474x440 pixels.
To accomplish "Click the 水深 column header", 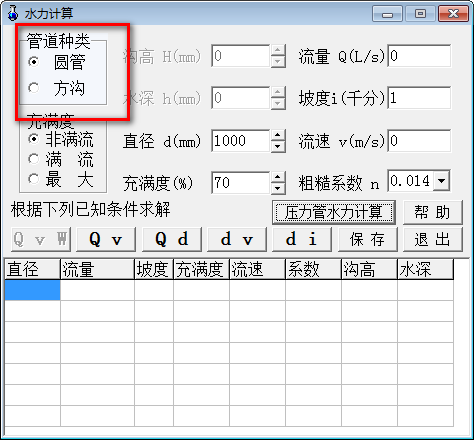I will (425, 269).
